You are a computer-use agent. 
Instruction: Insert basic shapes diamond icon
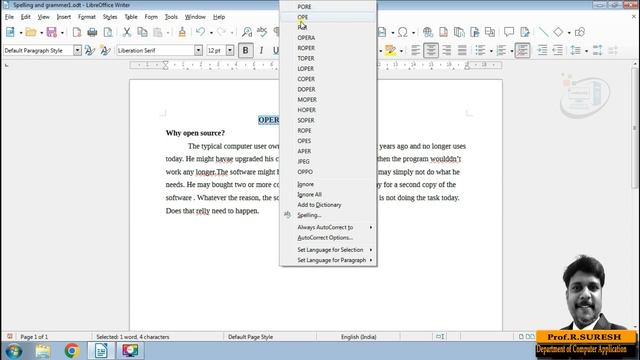558,32
